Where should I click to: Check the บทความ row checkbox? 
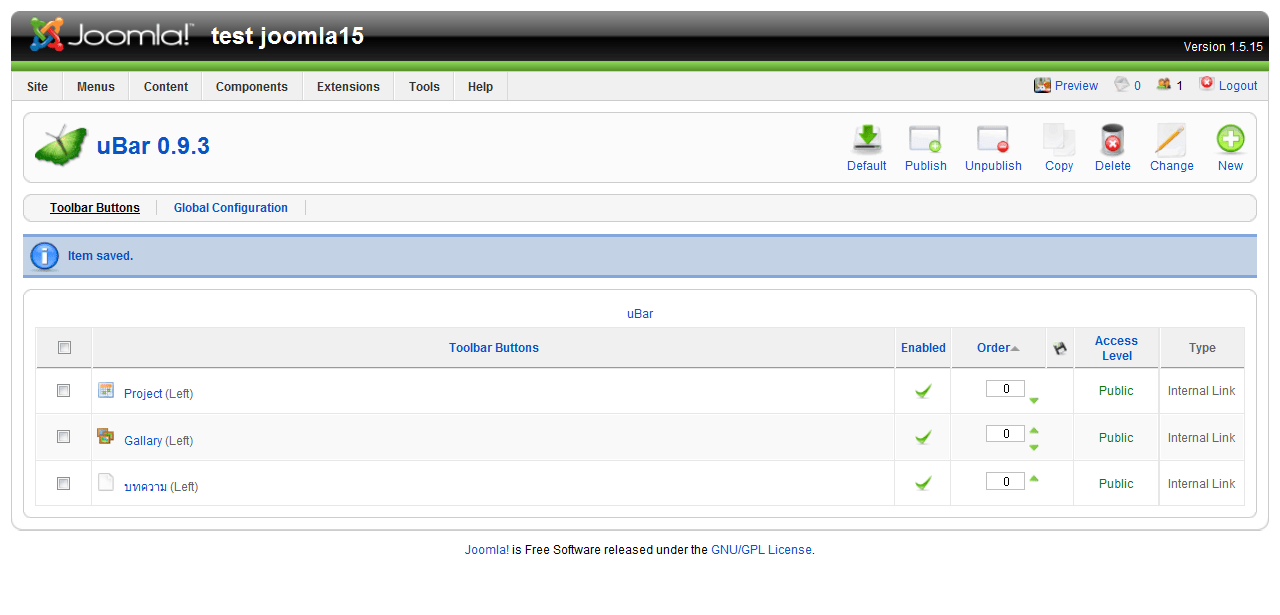[63, 483]
